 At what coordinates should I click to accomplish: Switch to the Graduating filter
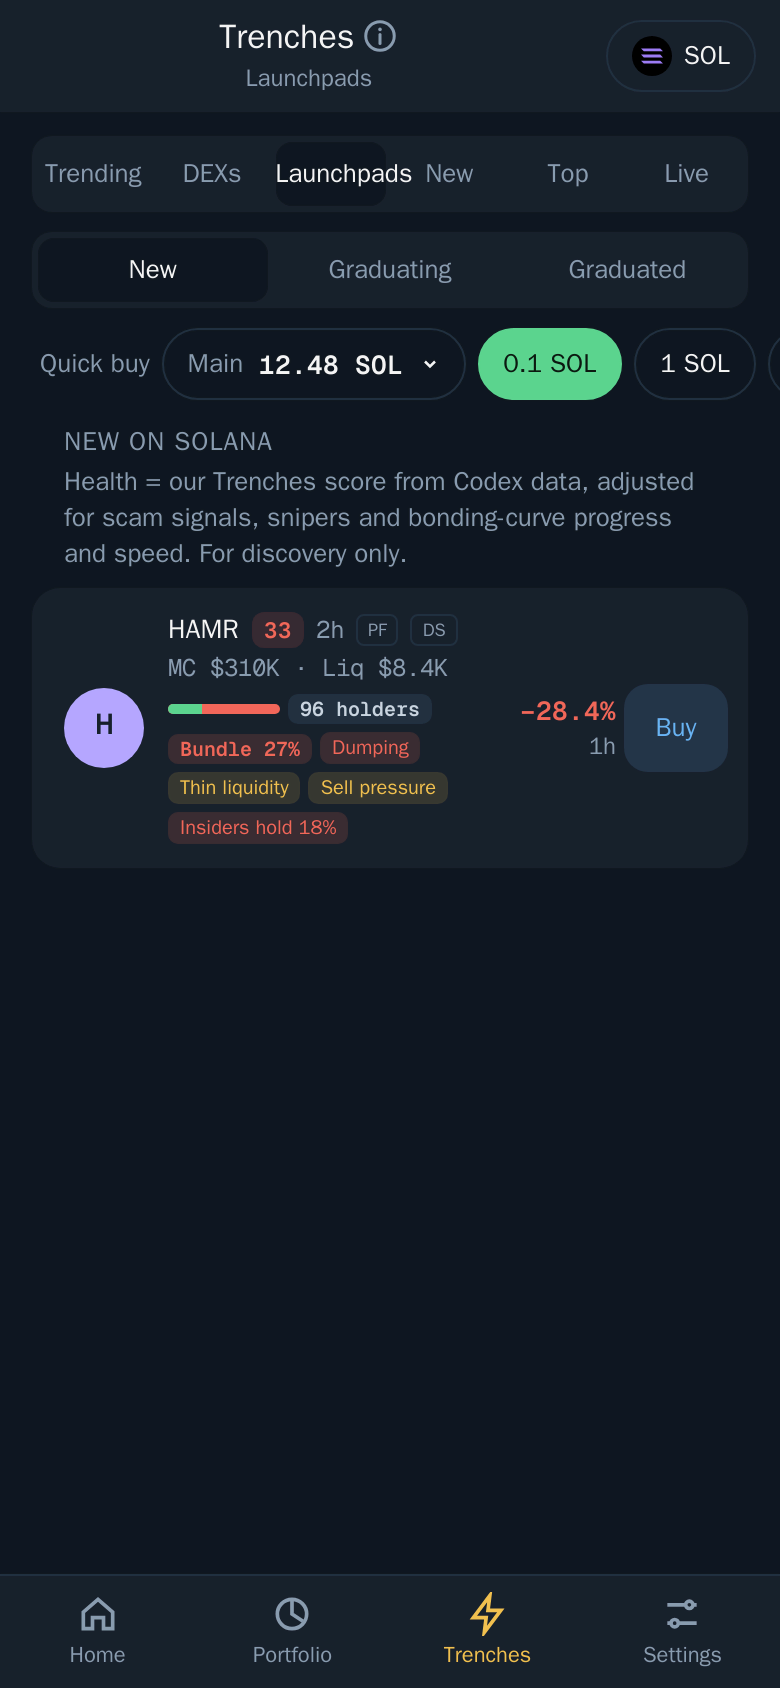point(390,270)
